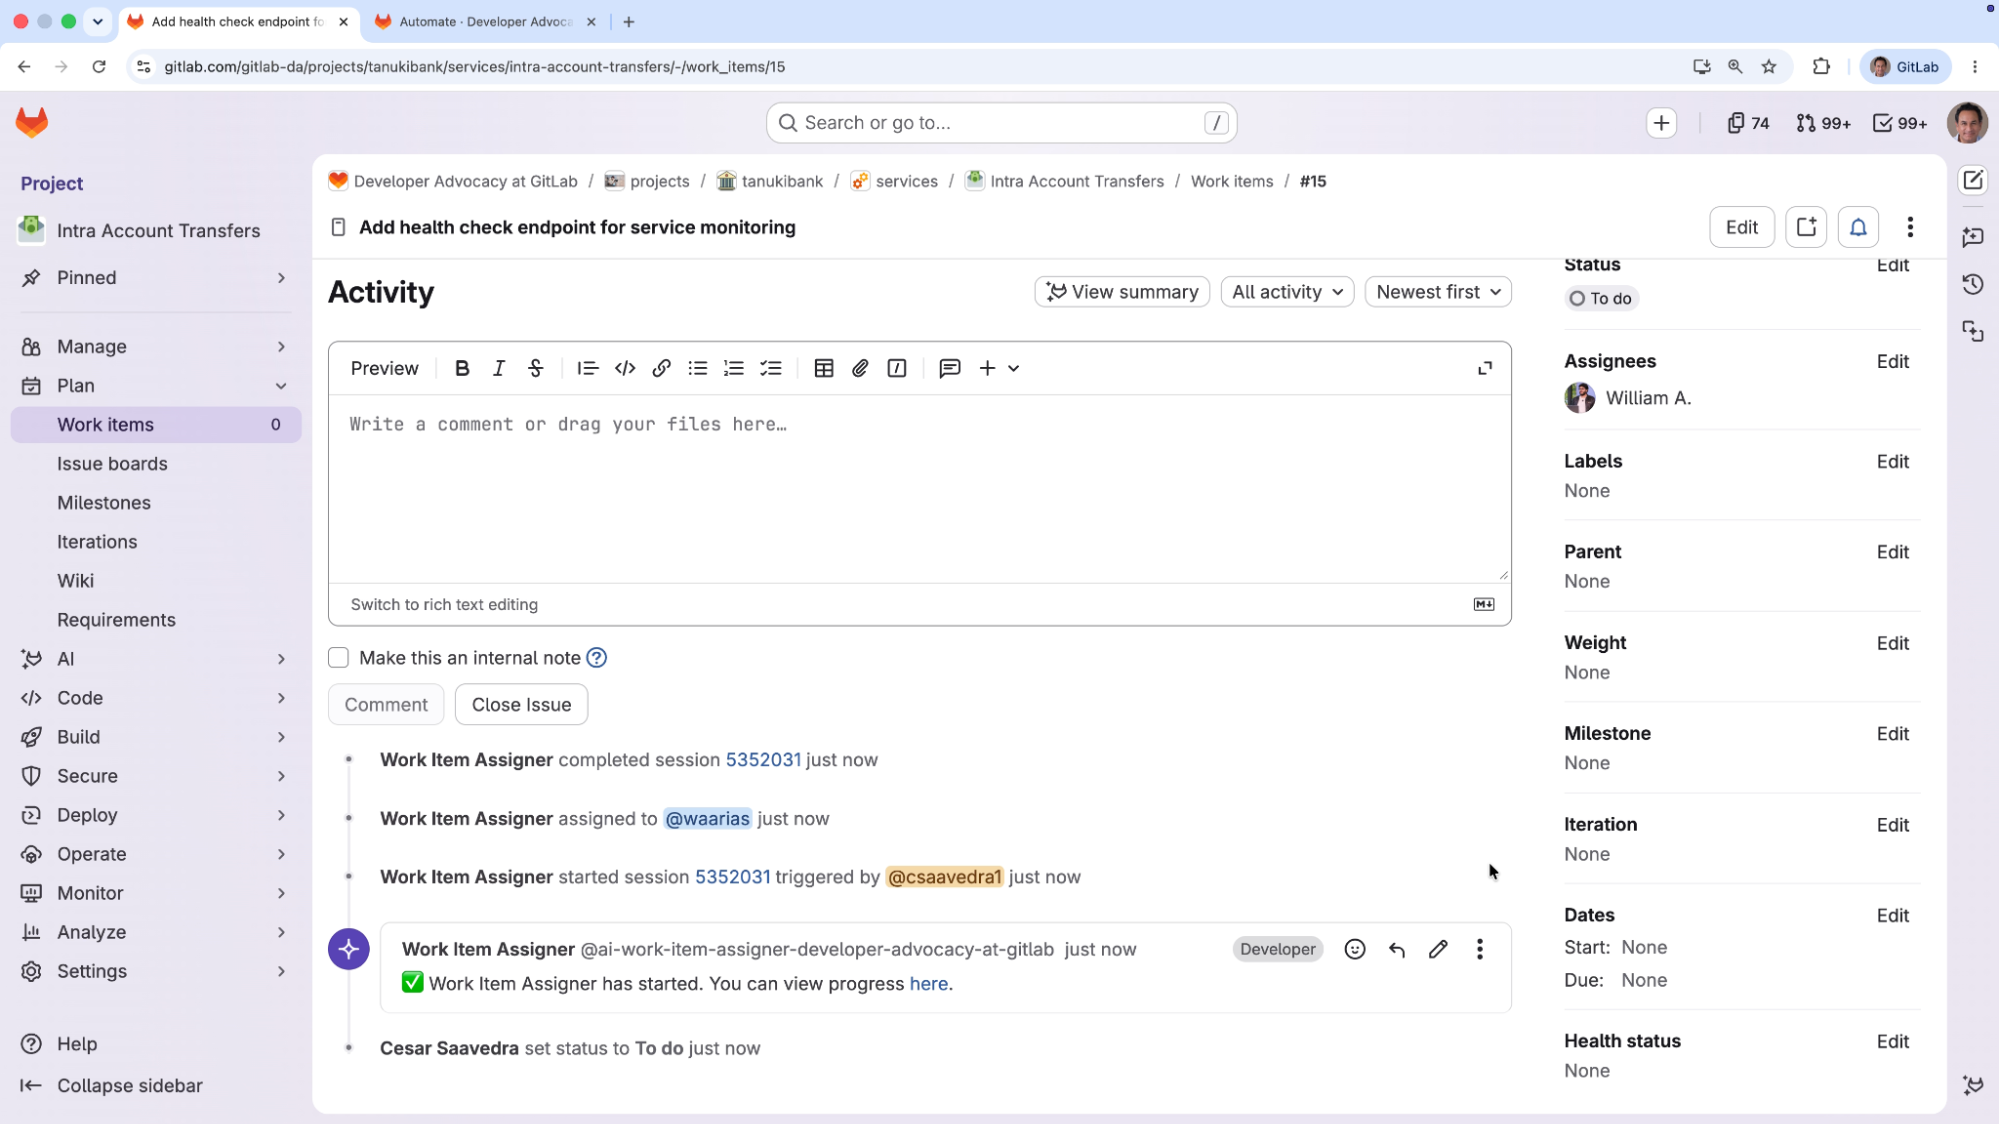Reply to the Work Item Assigner comment
Image resolution: width=1999 pixels, height=1125 pixels.
coord(1397,950)
